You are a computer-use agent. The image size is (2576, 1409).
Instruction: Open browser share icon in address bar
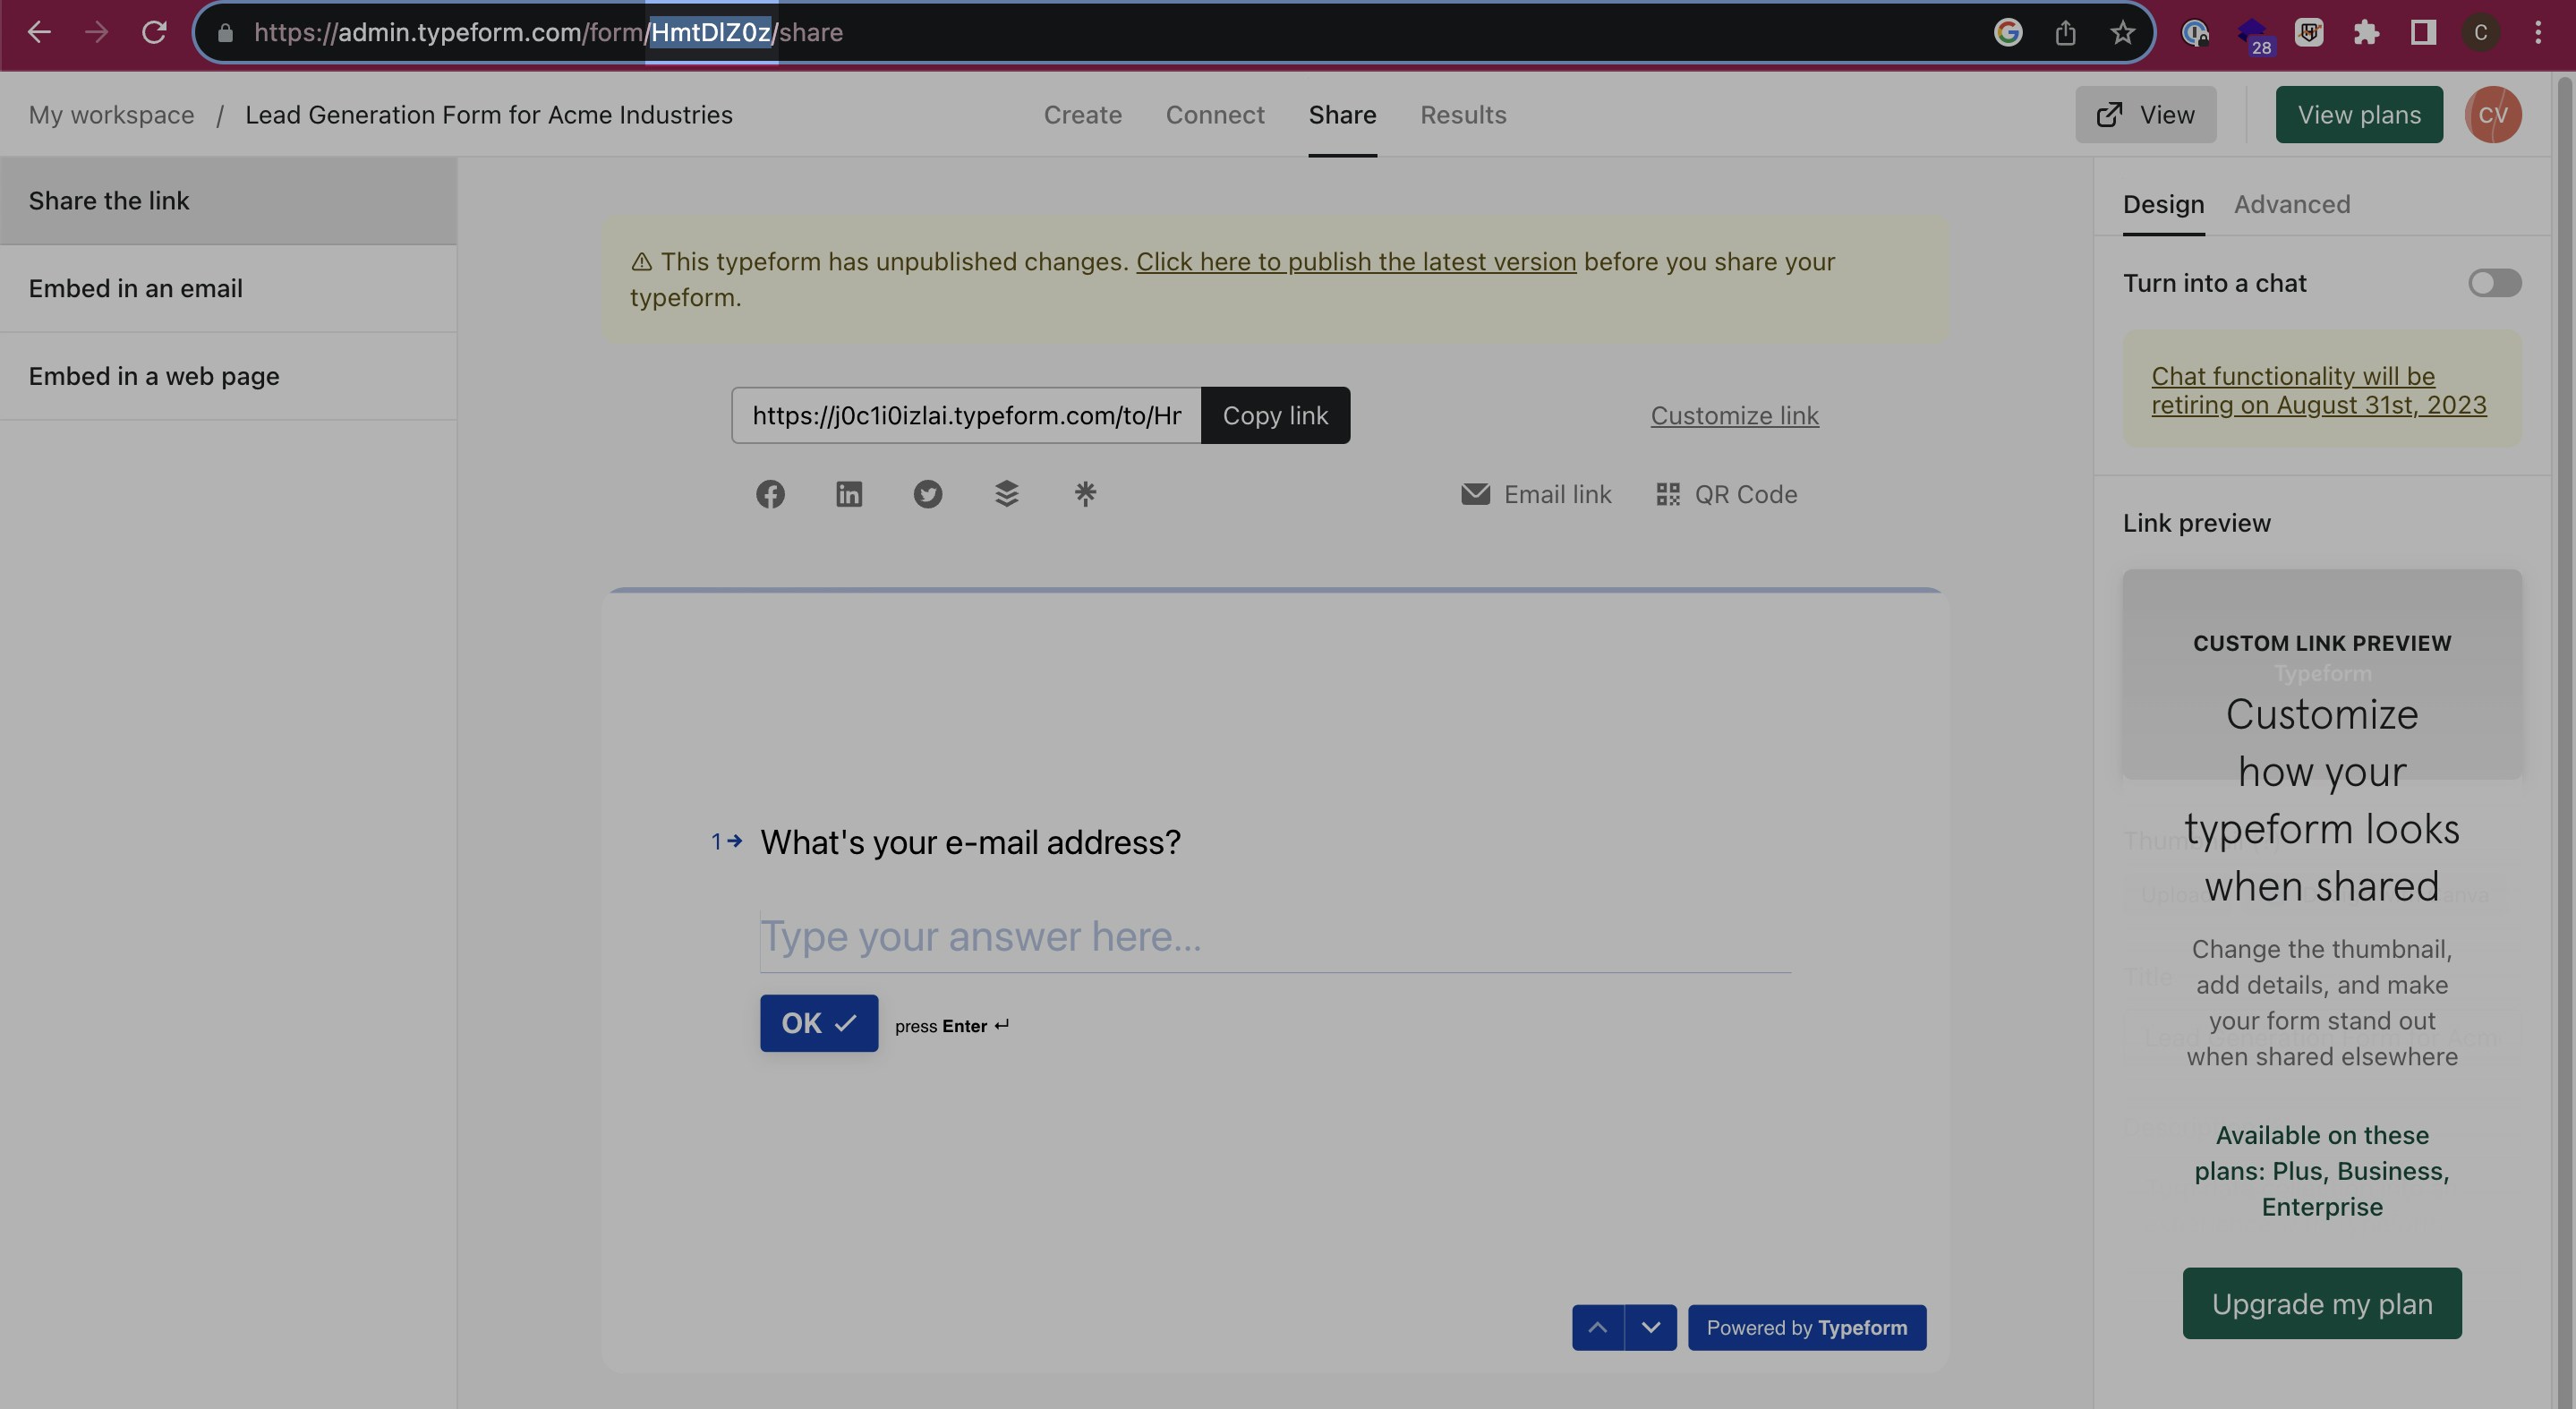[x=2065, y=33]
